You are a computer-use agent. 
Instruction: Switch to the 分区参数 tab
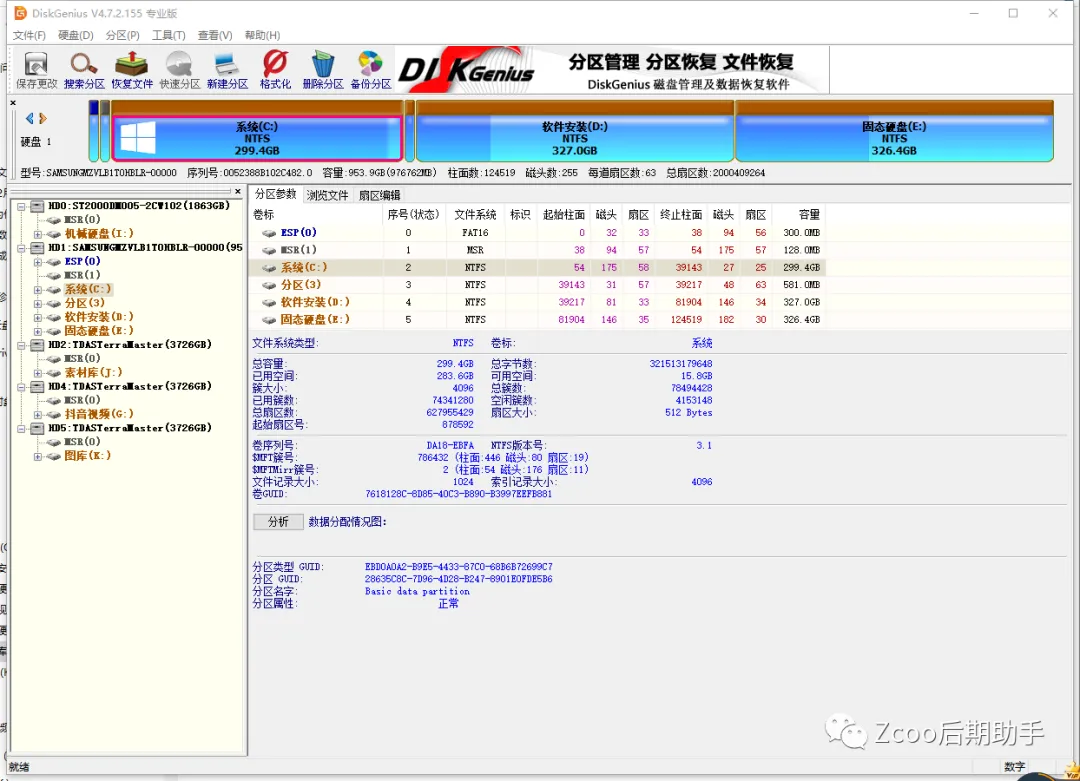[276, 194]
